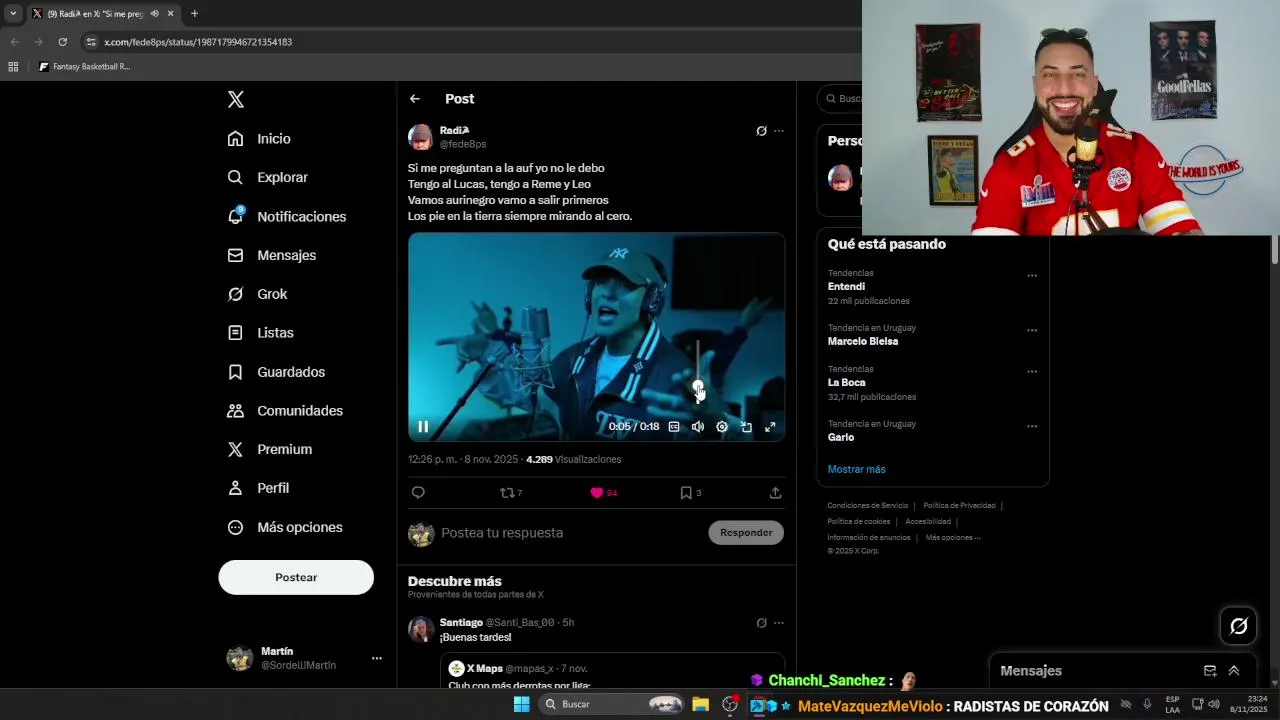The width and height of the screenshot is (1280, 720).
Task: Click the Responder button
Action: 746,533
